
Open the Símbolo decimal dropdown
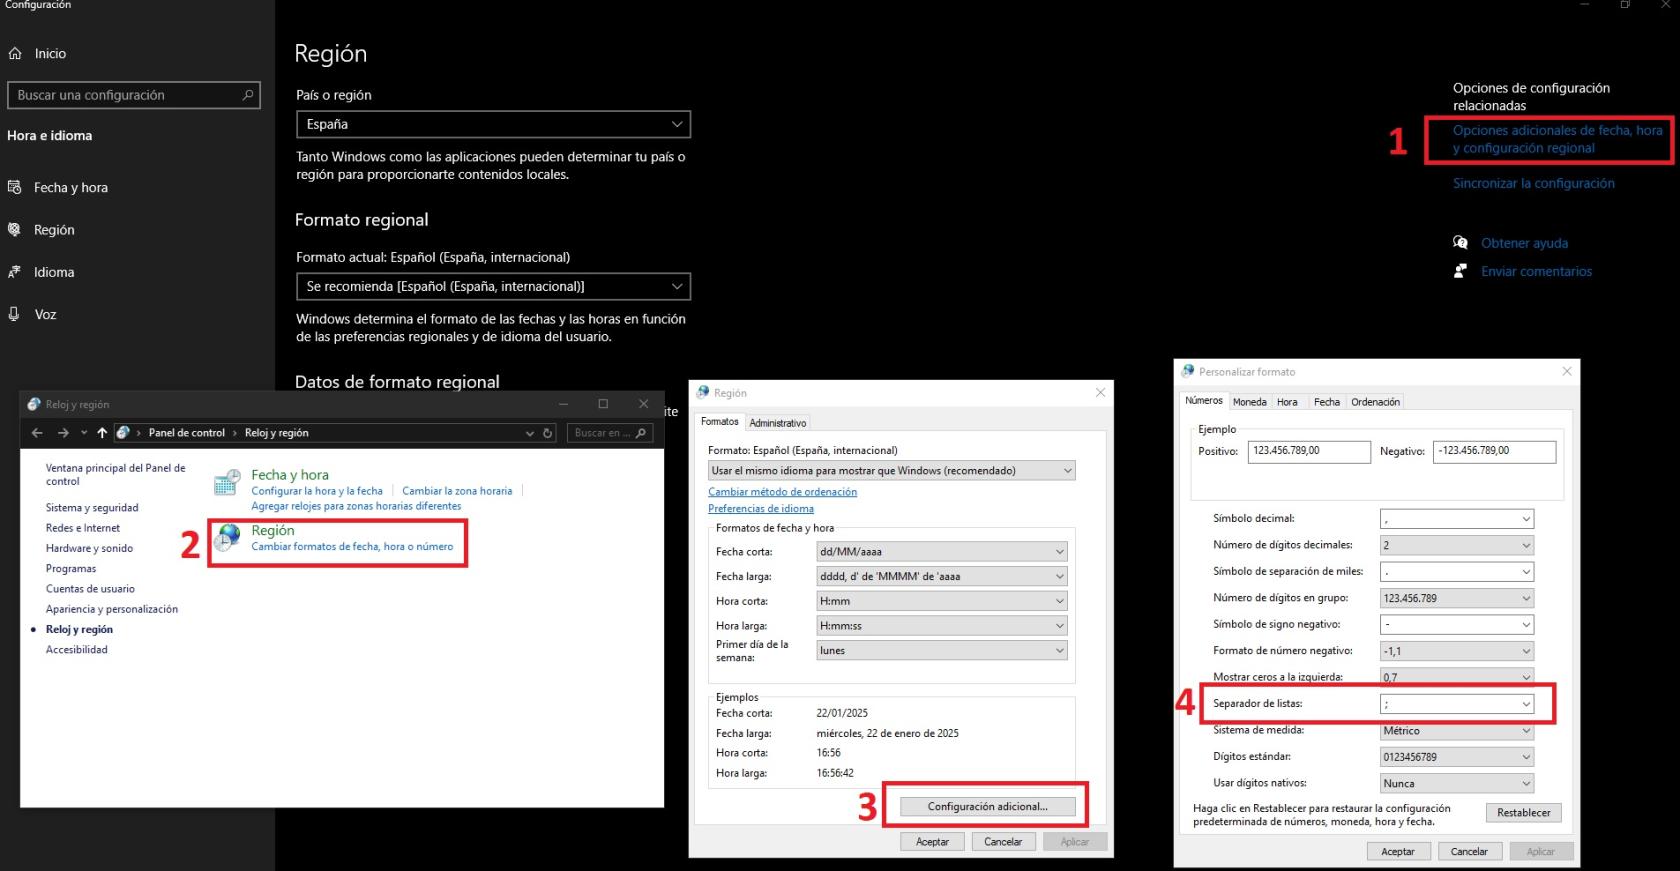pyautogui.click(x=1457, y=519)
